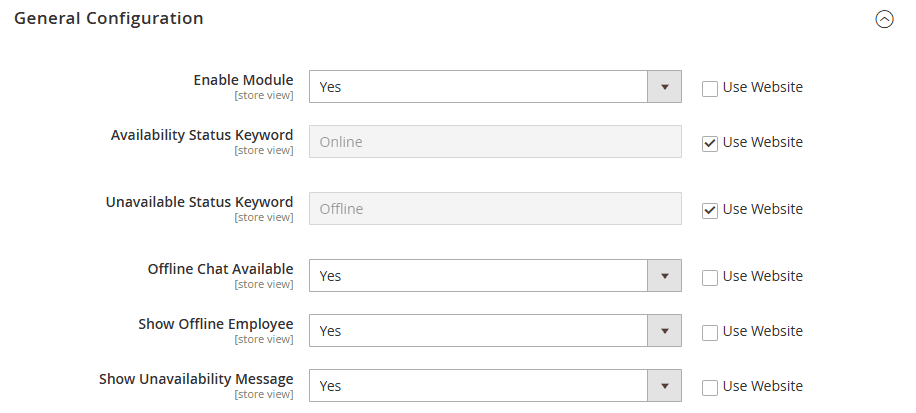Click the Offline Chat Available dropdown arrow

tap(664, 276)
